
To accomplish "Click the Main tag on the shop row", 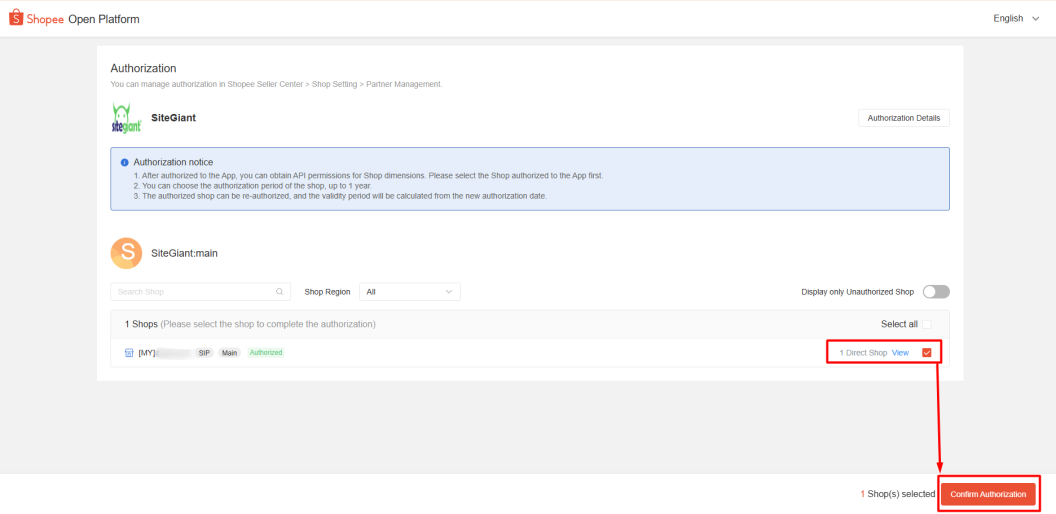I will pyautogui.click(x=230, y=353).
